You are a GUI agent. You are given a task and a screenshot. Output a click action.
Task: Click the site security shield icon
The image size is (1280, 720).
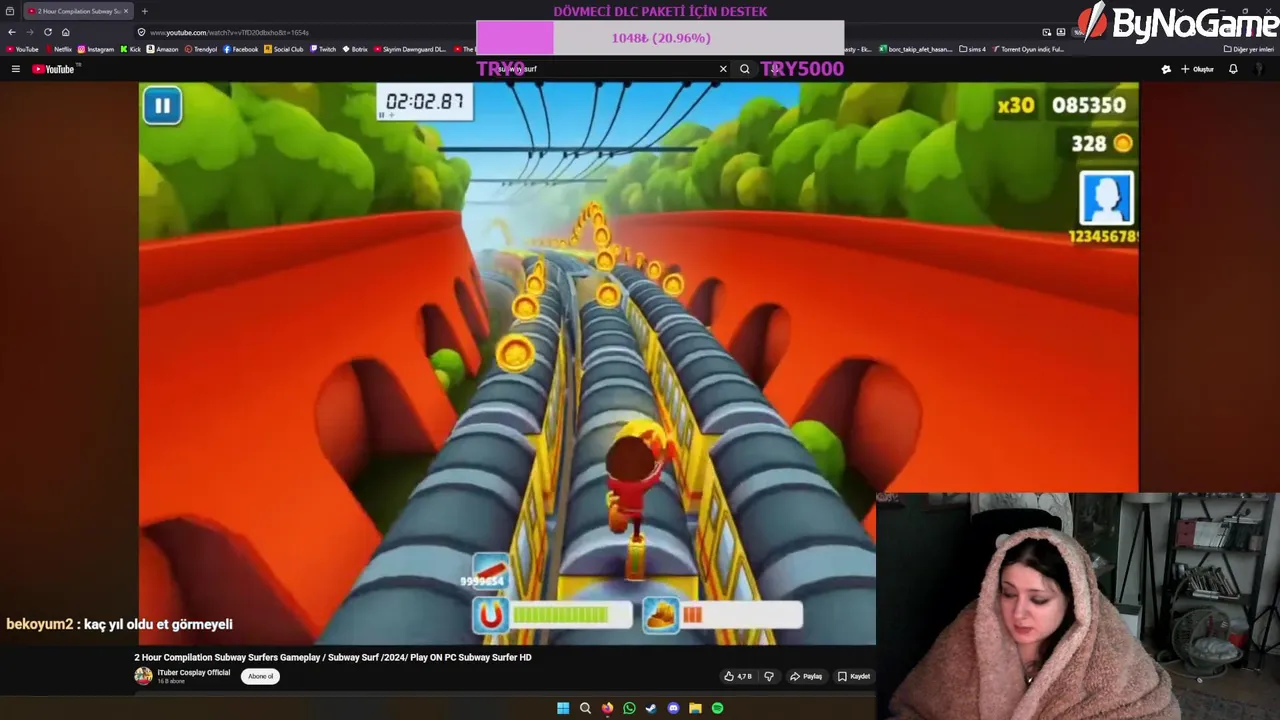tap(141, 32)
